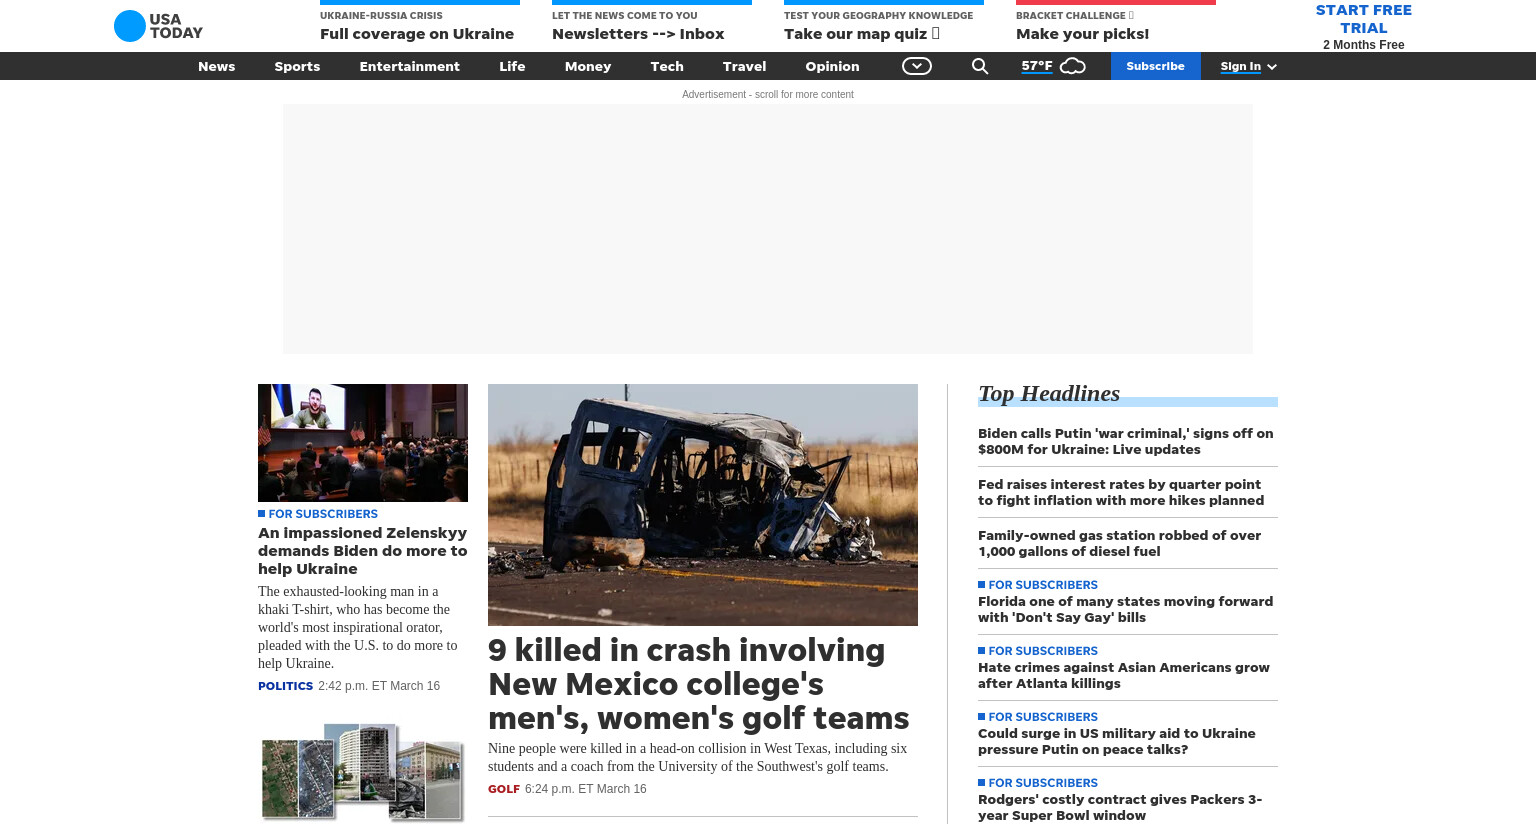Viewport: 1536px width, 824px height.
Task: Click the USA TODAY logo
Action: click(158, 26)
